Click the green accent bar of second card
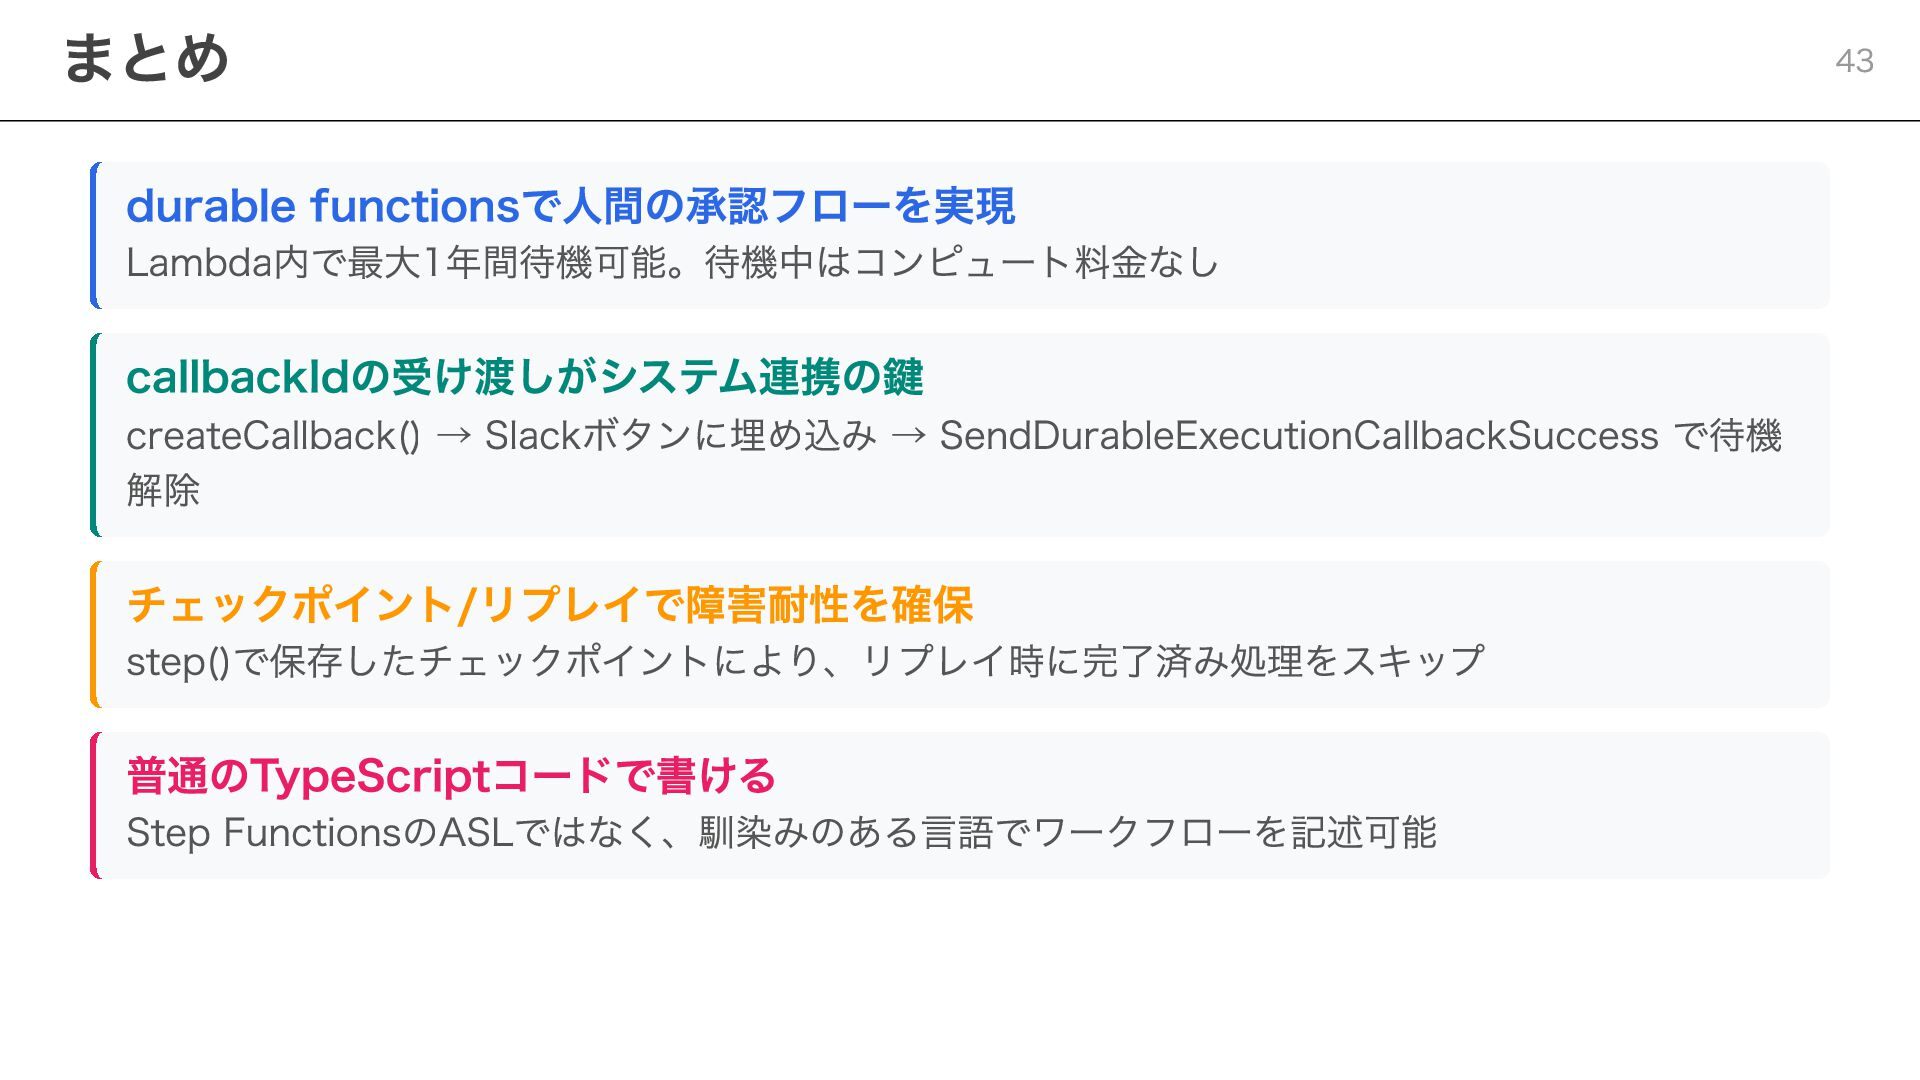1920x1080 pixels. [x=95, y=435]
